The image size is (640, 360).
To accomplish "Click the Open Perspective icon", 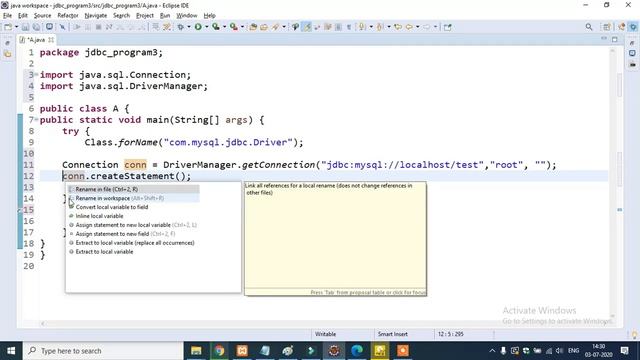I will [607, 27].
